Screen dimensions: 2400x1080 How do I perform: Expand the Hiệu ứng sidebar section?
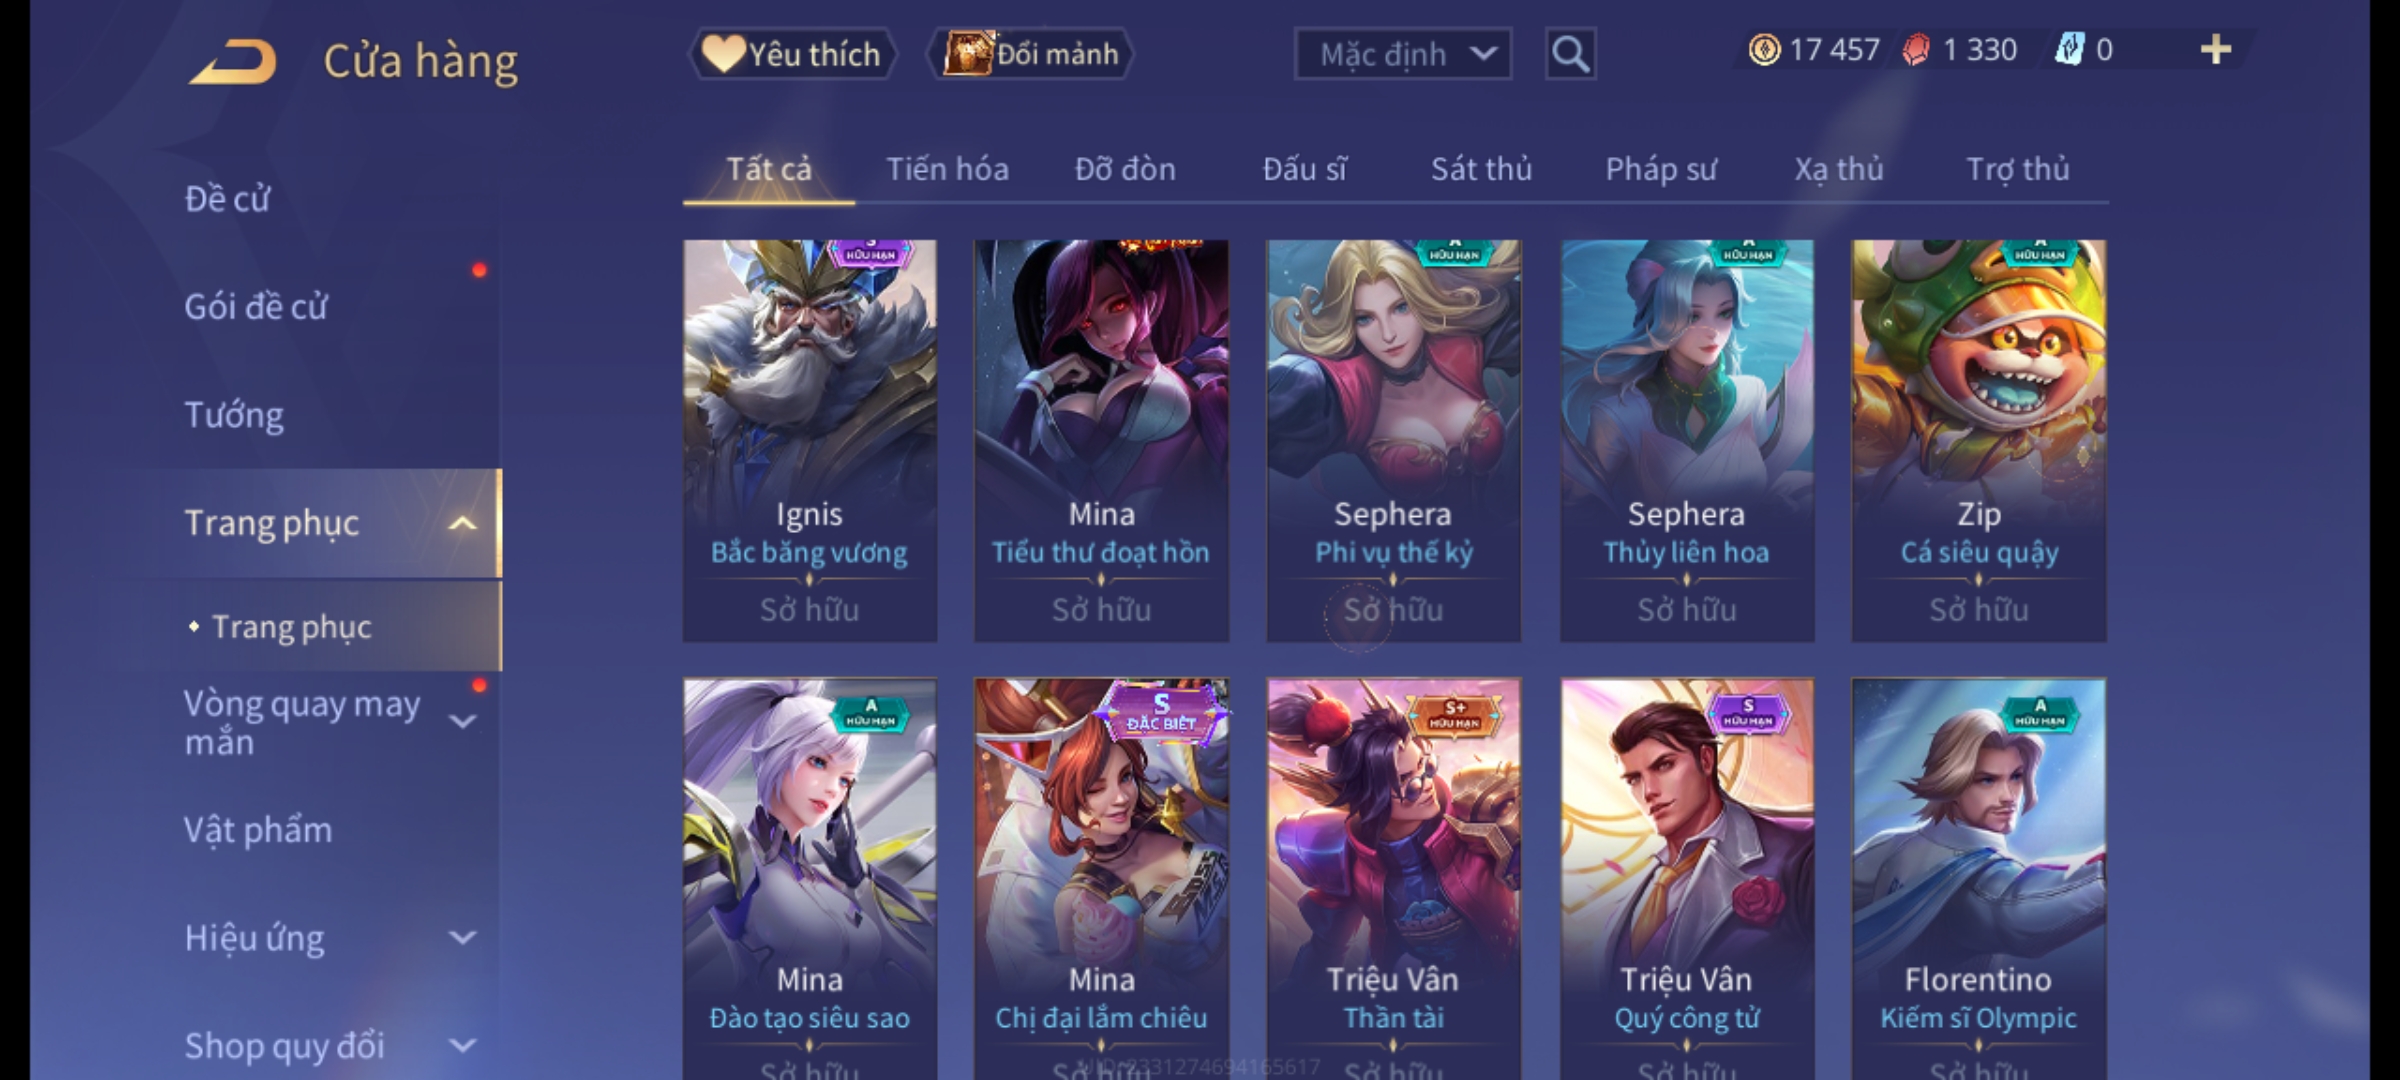pos(462,938)
